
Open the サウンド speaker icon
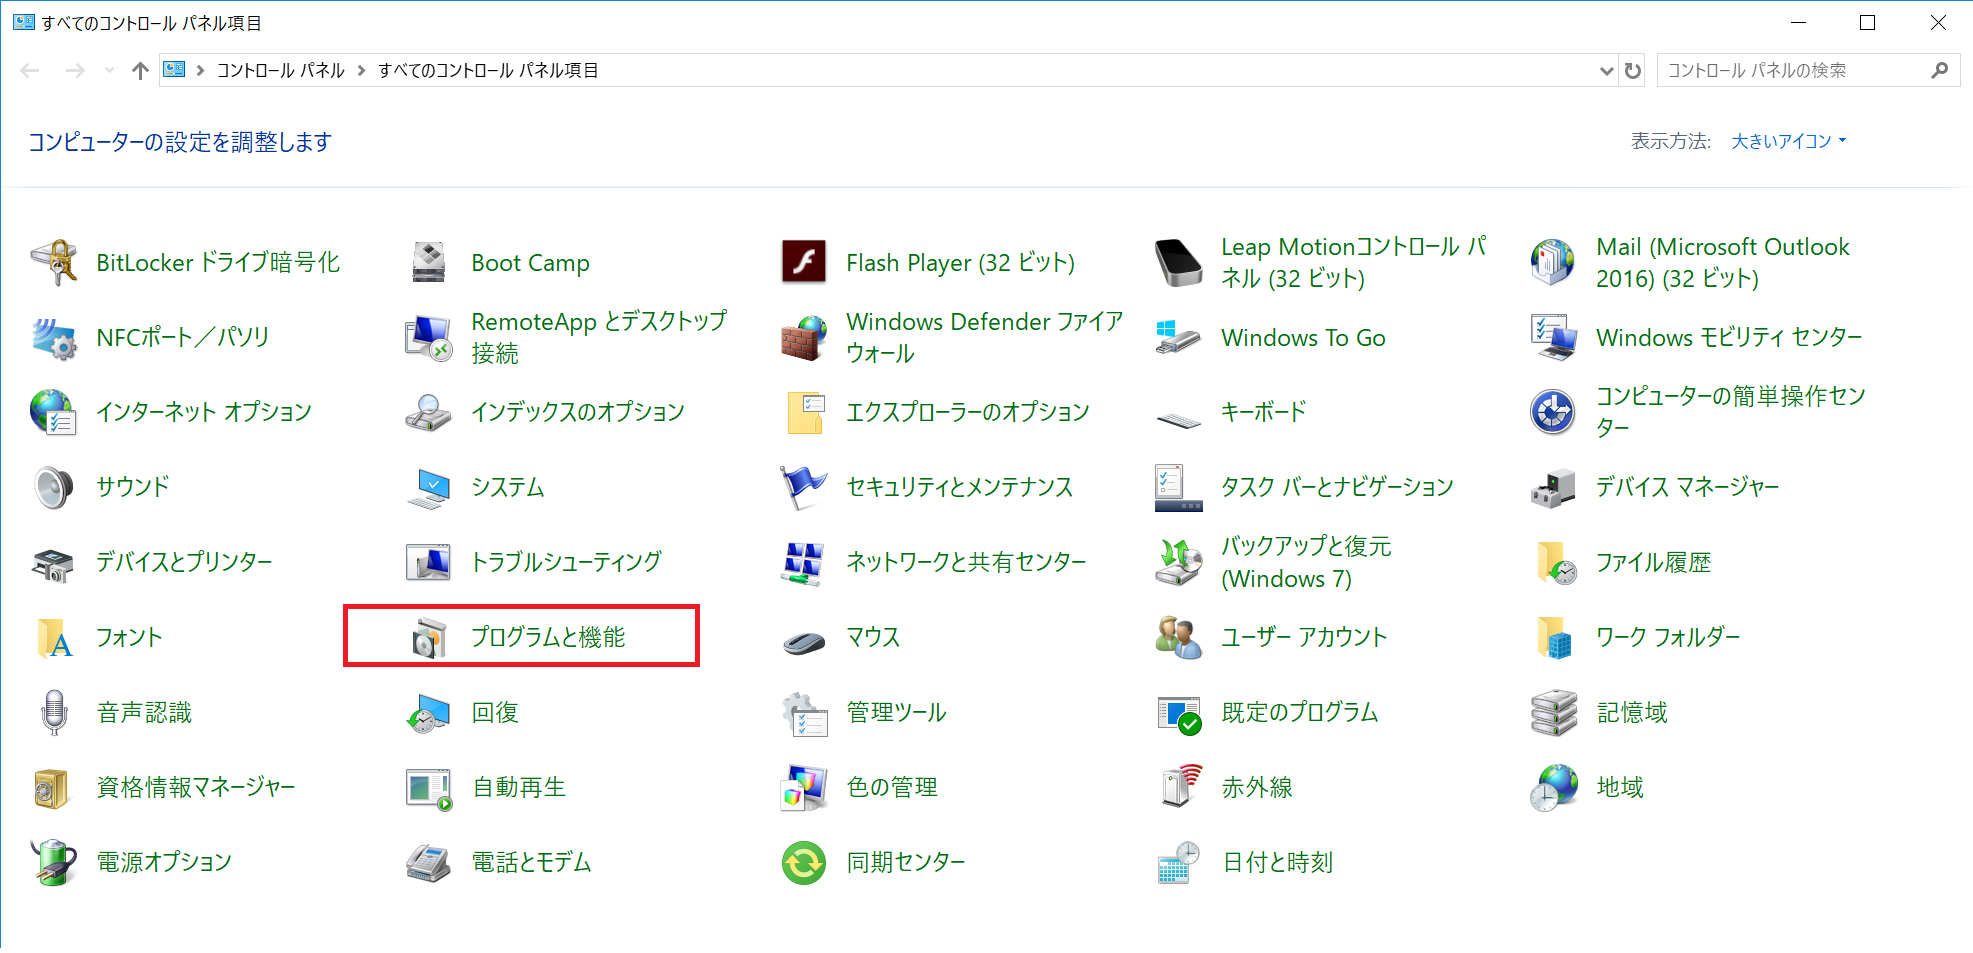pos(54,487)
